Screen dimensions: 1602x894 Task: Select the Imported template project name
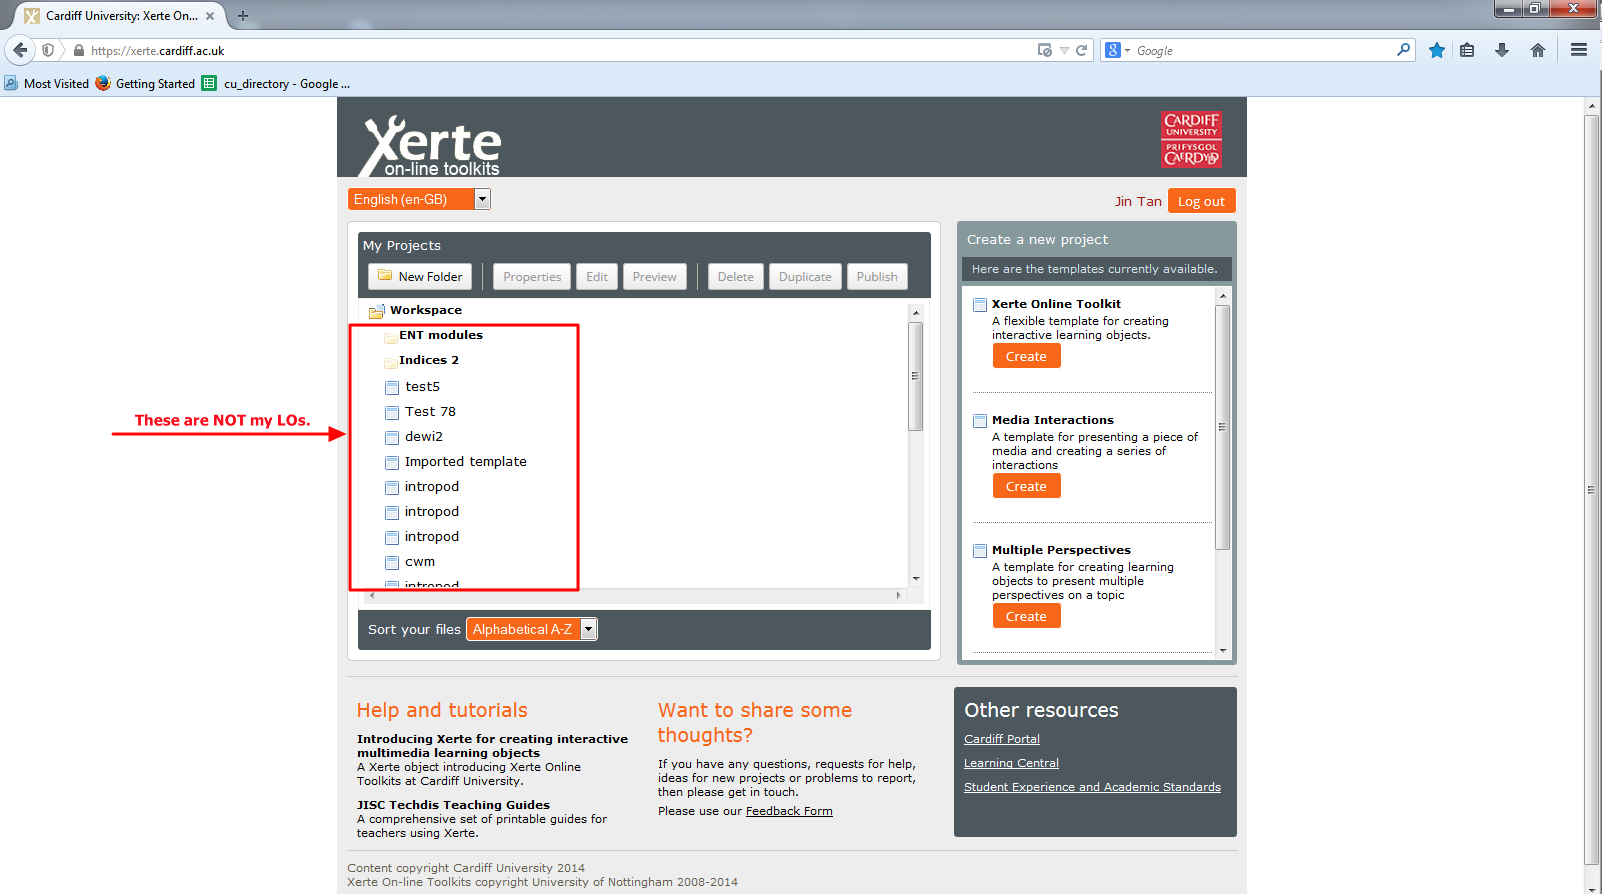coord(466,461)
